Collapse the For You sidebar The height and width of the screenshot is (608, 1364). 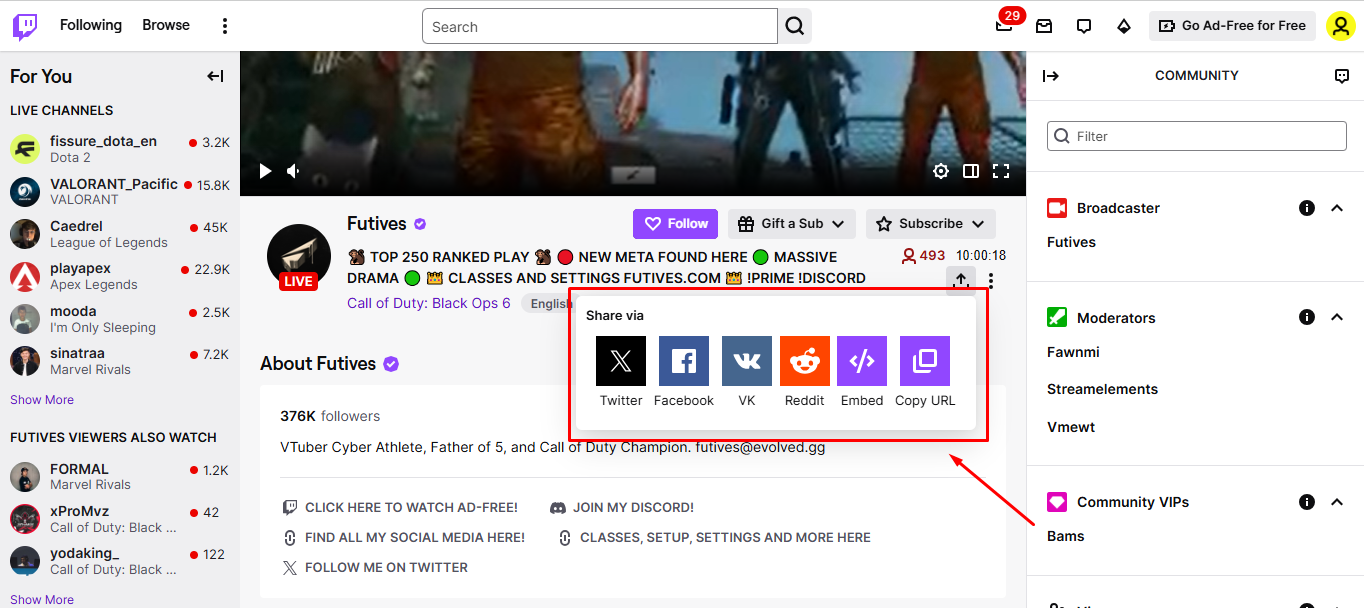tap(215, 76)
